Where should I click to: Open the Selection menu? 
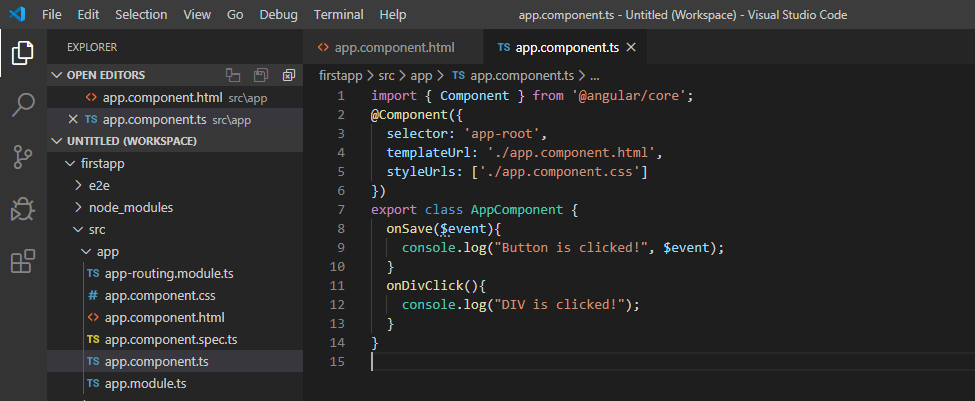click(x=141, y=14)
